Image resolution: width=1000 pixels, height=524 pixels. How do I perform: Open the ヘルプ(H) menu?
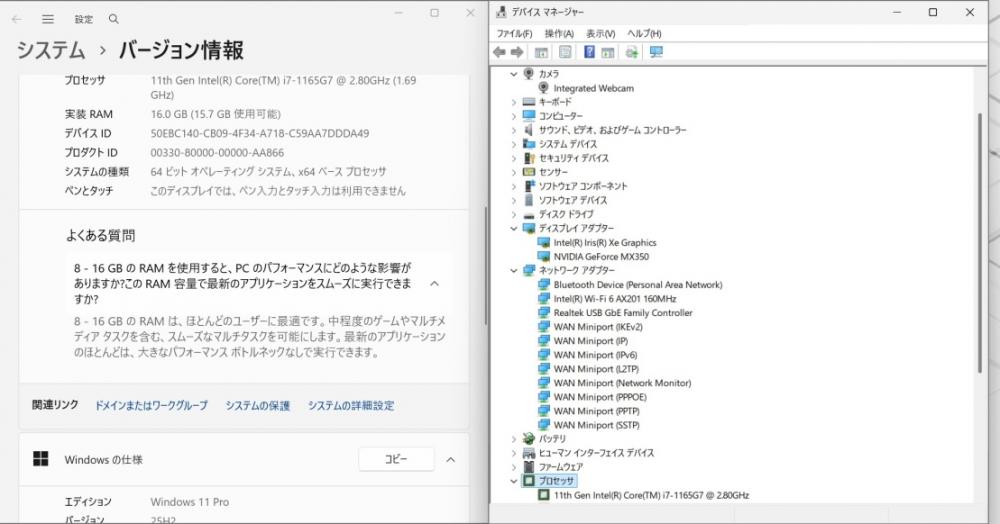[644, 33]
